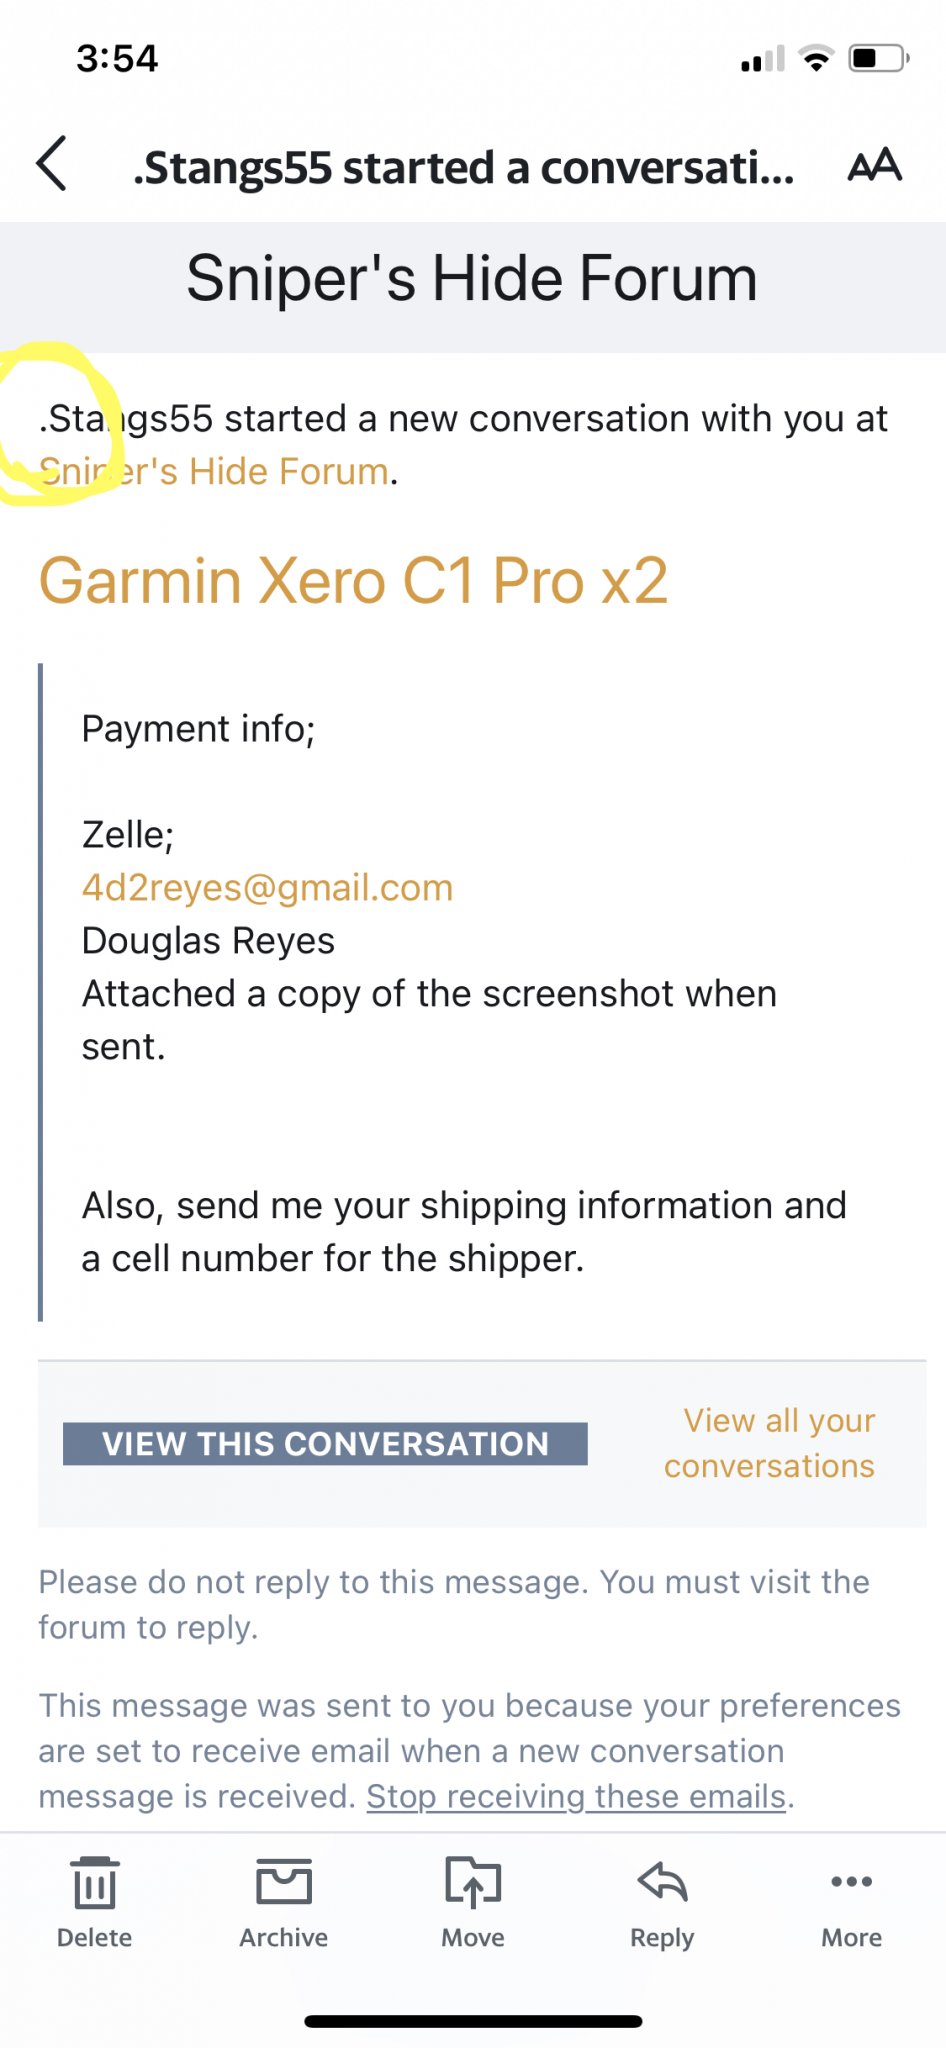Follow the Sniper's Hide Forum orange link
Screen dimensions: 946x2048
214,471
